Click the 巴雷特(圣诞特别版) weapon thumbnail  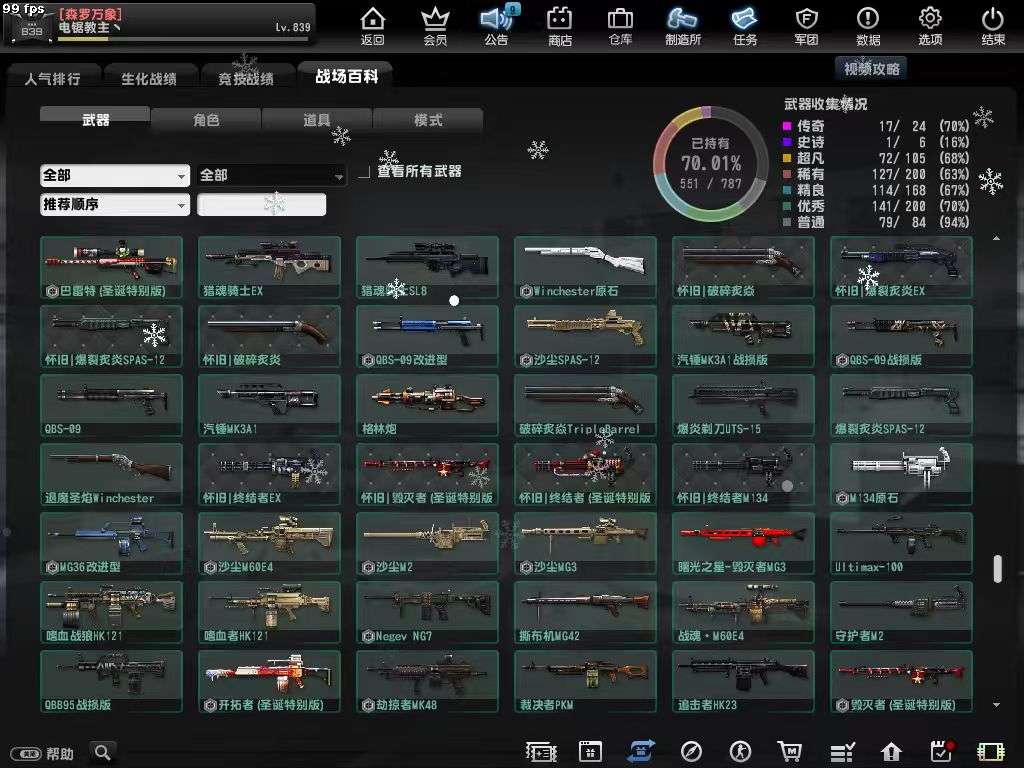[111, 265]
